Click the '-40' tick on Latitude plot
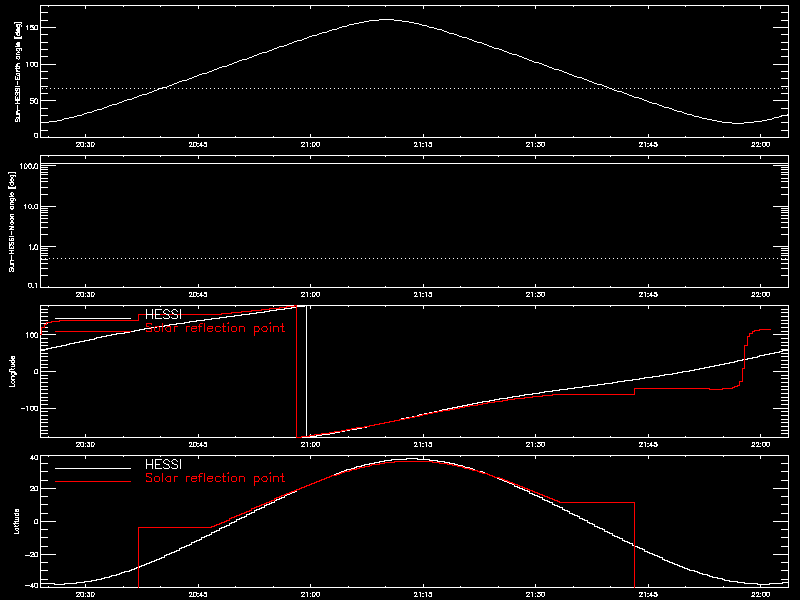 click(x=32, y=585)
